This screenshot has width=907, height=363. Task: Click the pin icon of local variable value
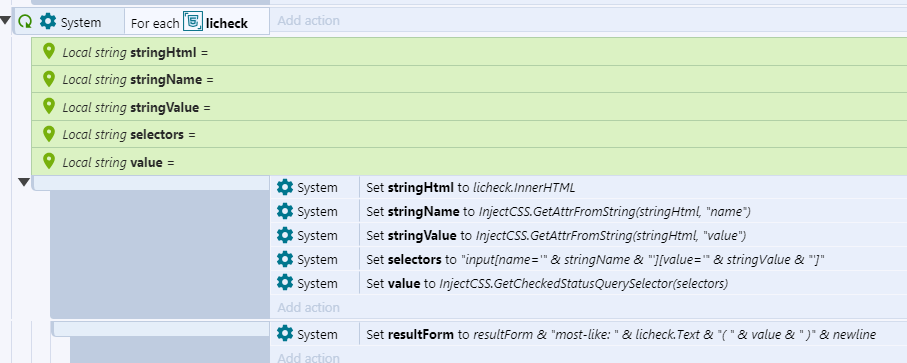49,161
